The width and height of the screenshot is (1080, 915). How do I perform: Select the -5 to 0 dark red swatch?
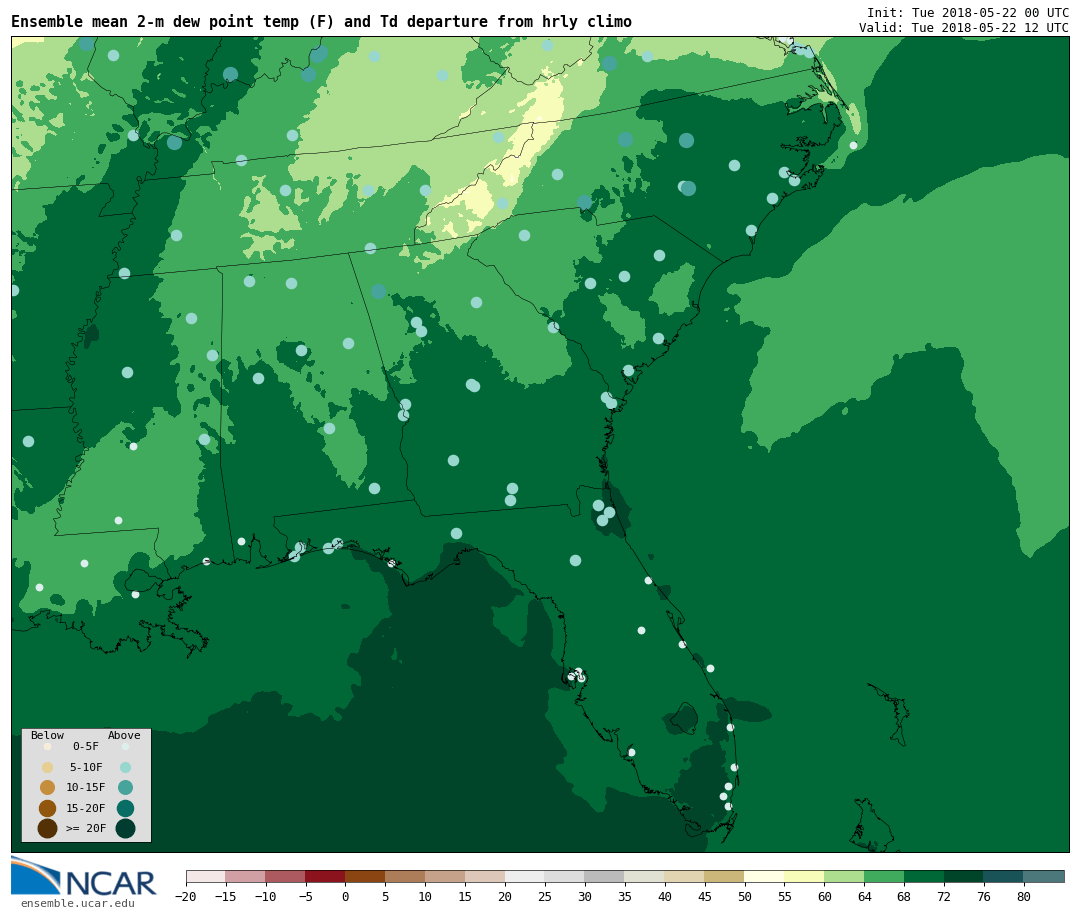(325, 876)
